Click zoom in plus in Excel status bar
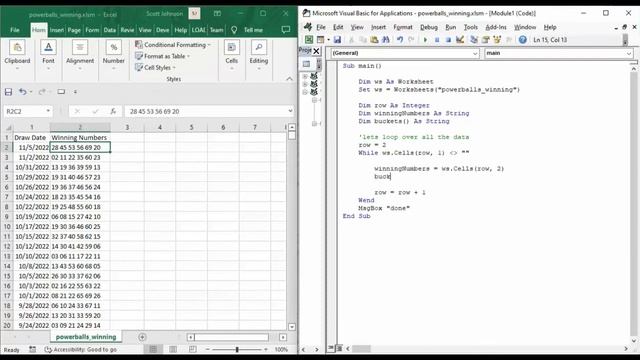 click(x=266, y=349)
